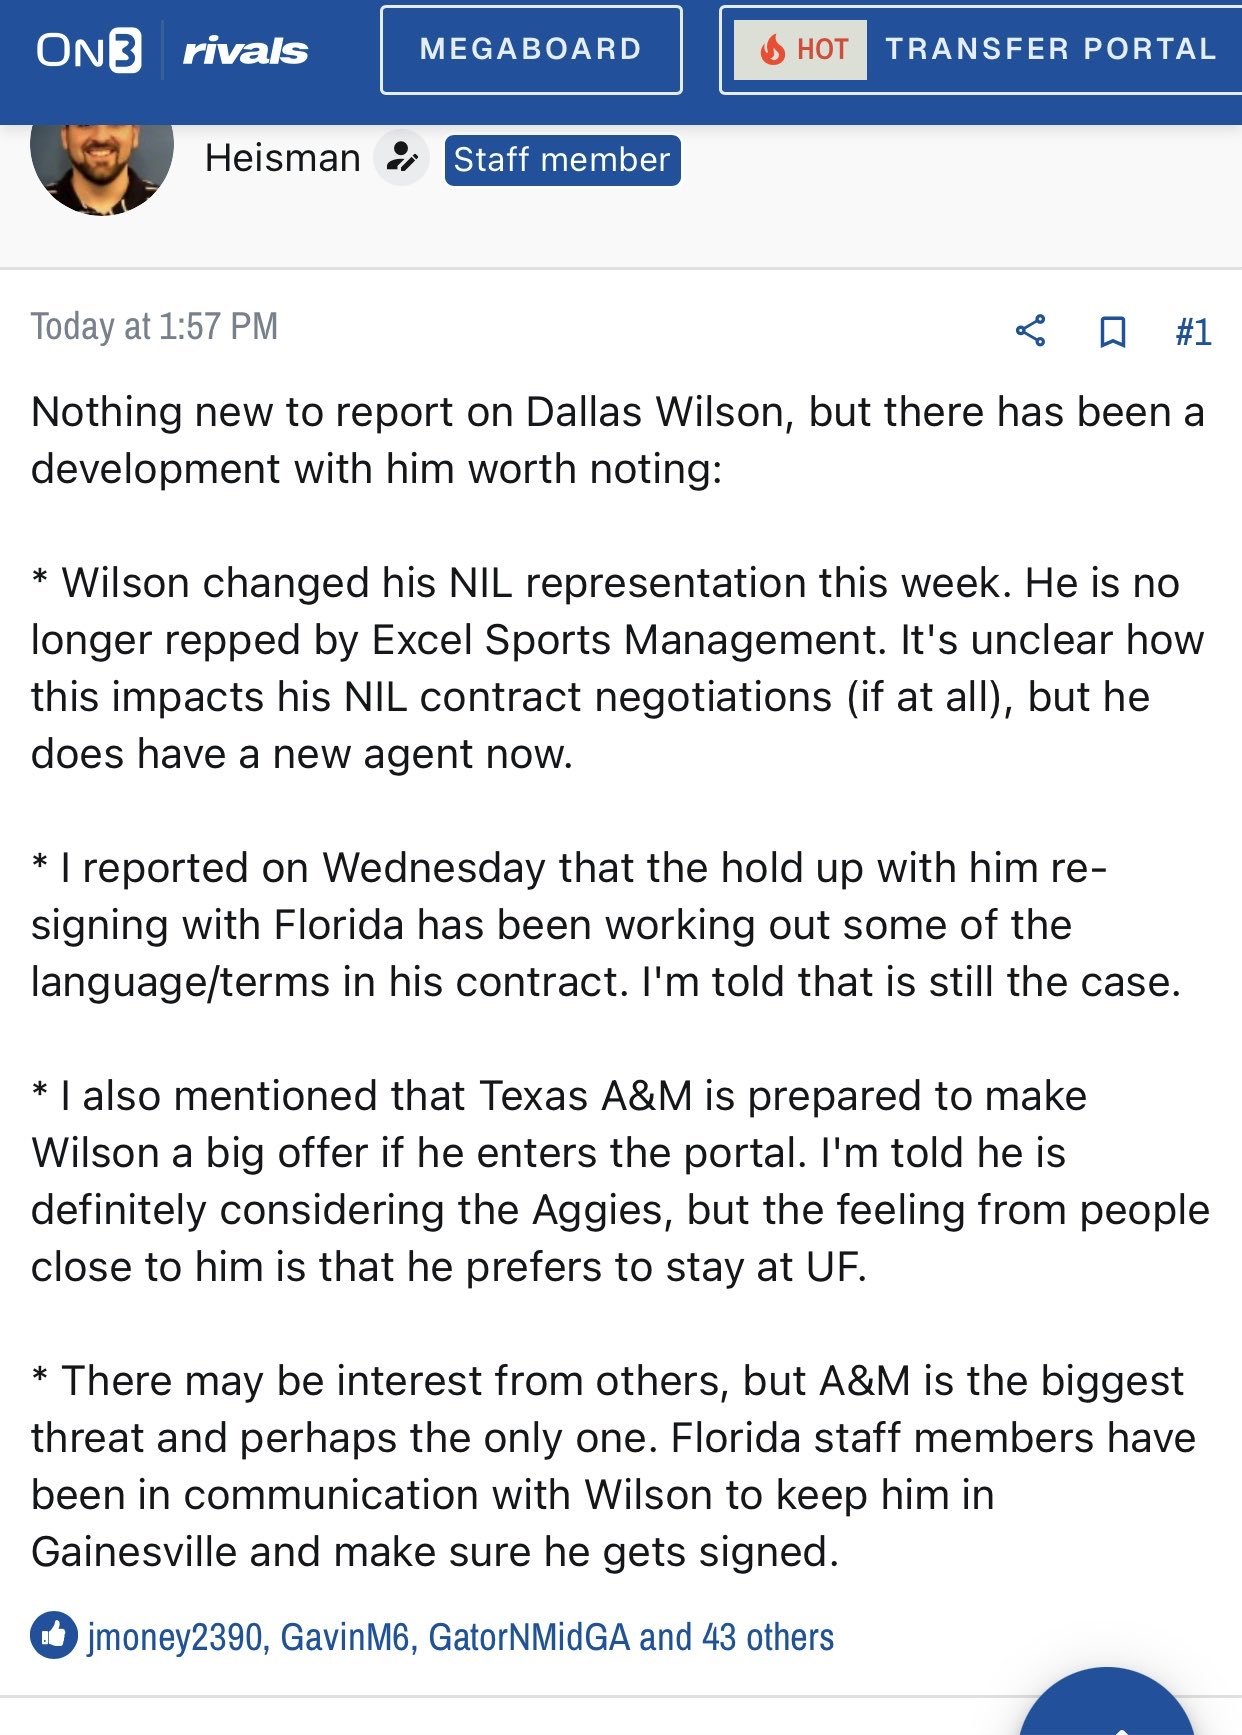The width and height of the screenshot is (1242, 1735).
Task: Click the flame icon beside HOT
Action: click(772, 49)
